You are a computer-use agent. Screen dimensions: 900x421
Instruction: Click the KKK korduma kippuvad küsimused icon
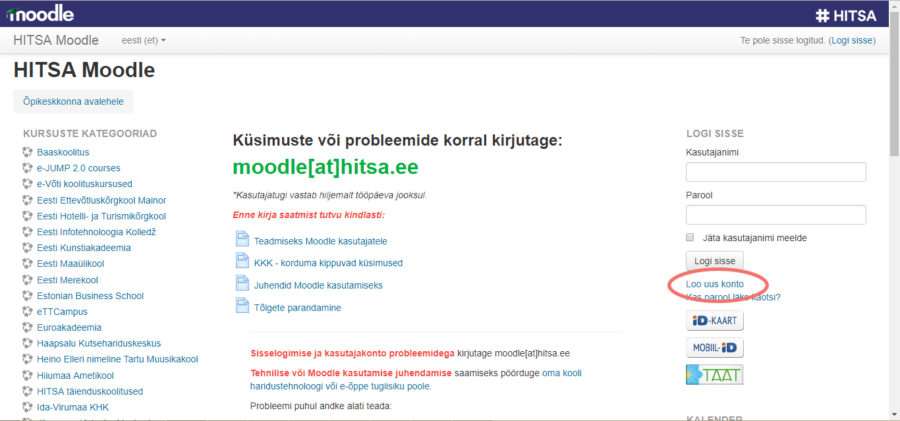click(x=242, y=260)
